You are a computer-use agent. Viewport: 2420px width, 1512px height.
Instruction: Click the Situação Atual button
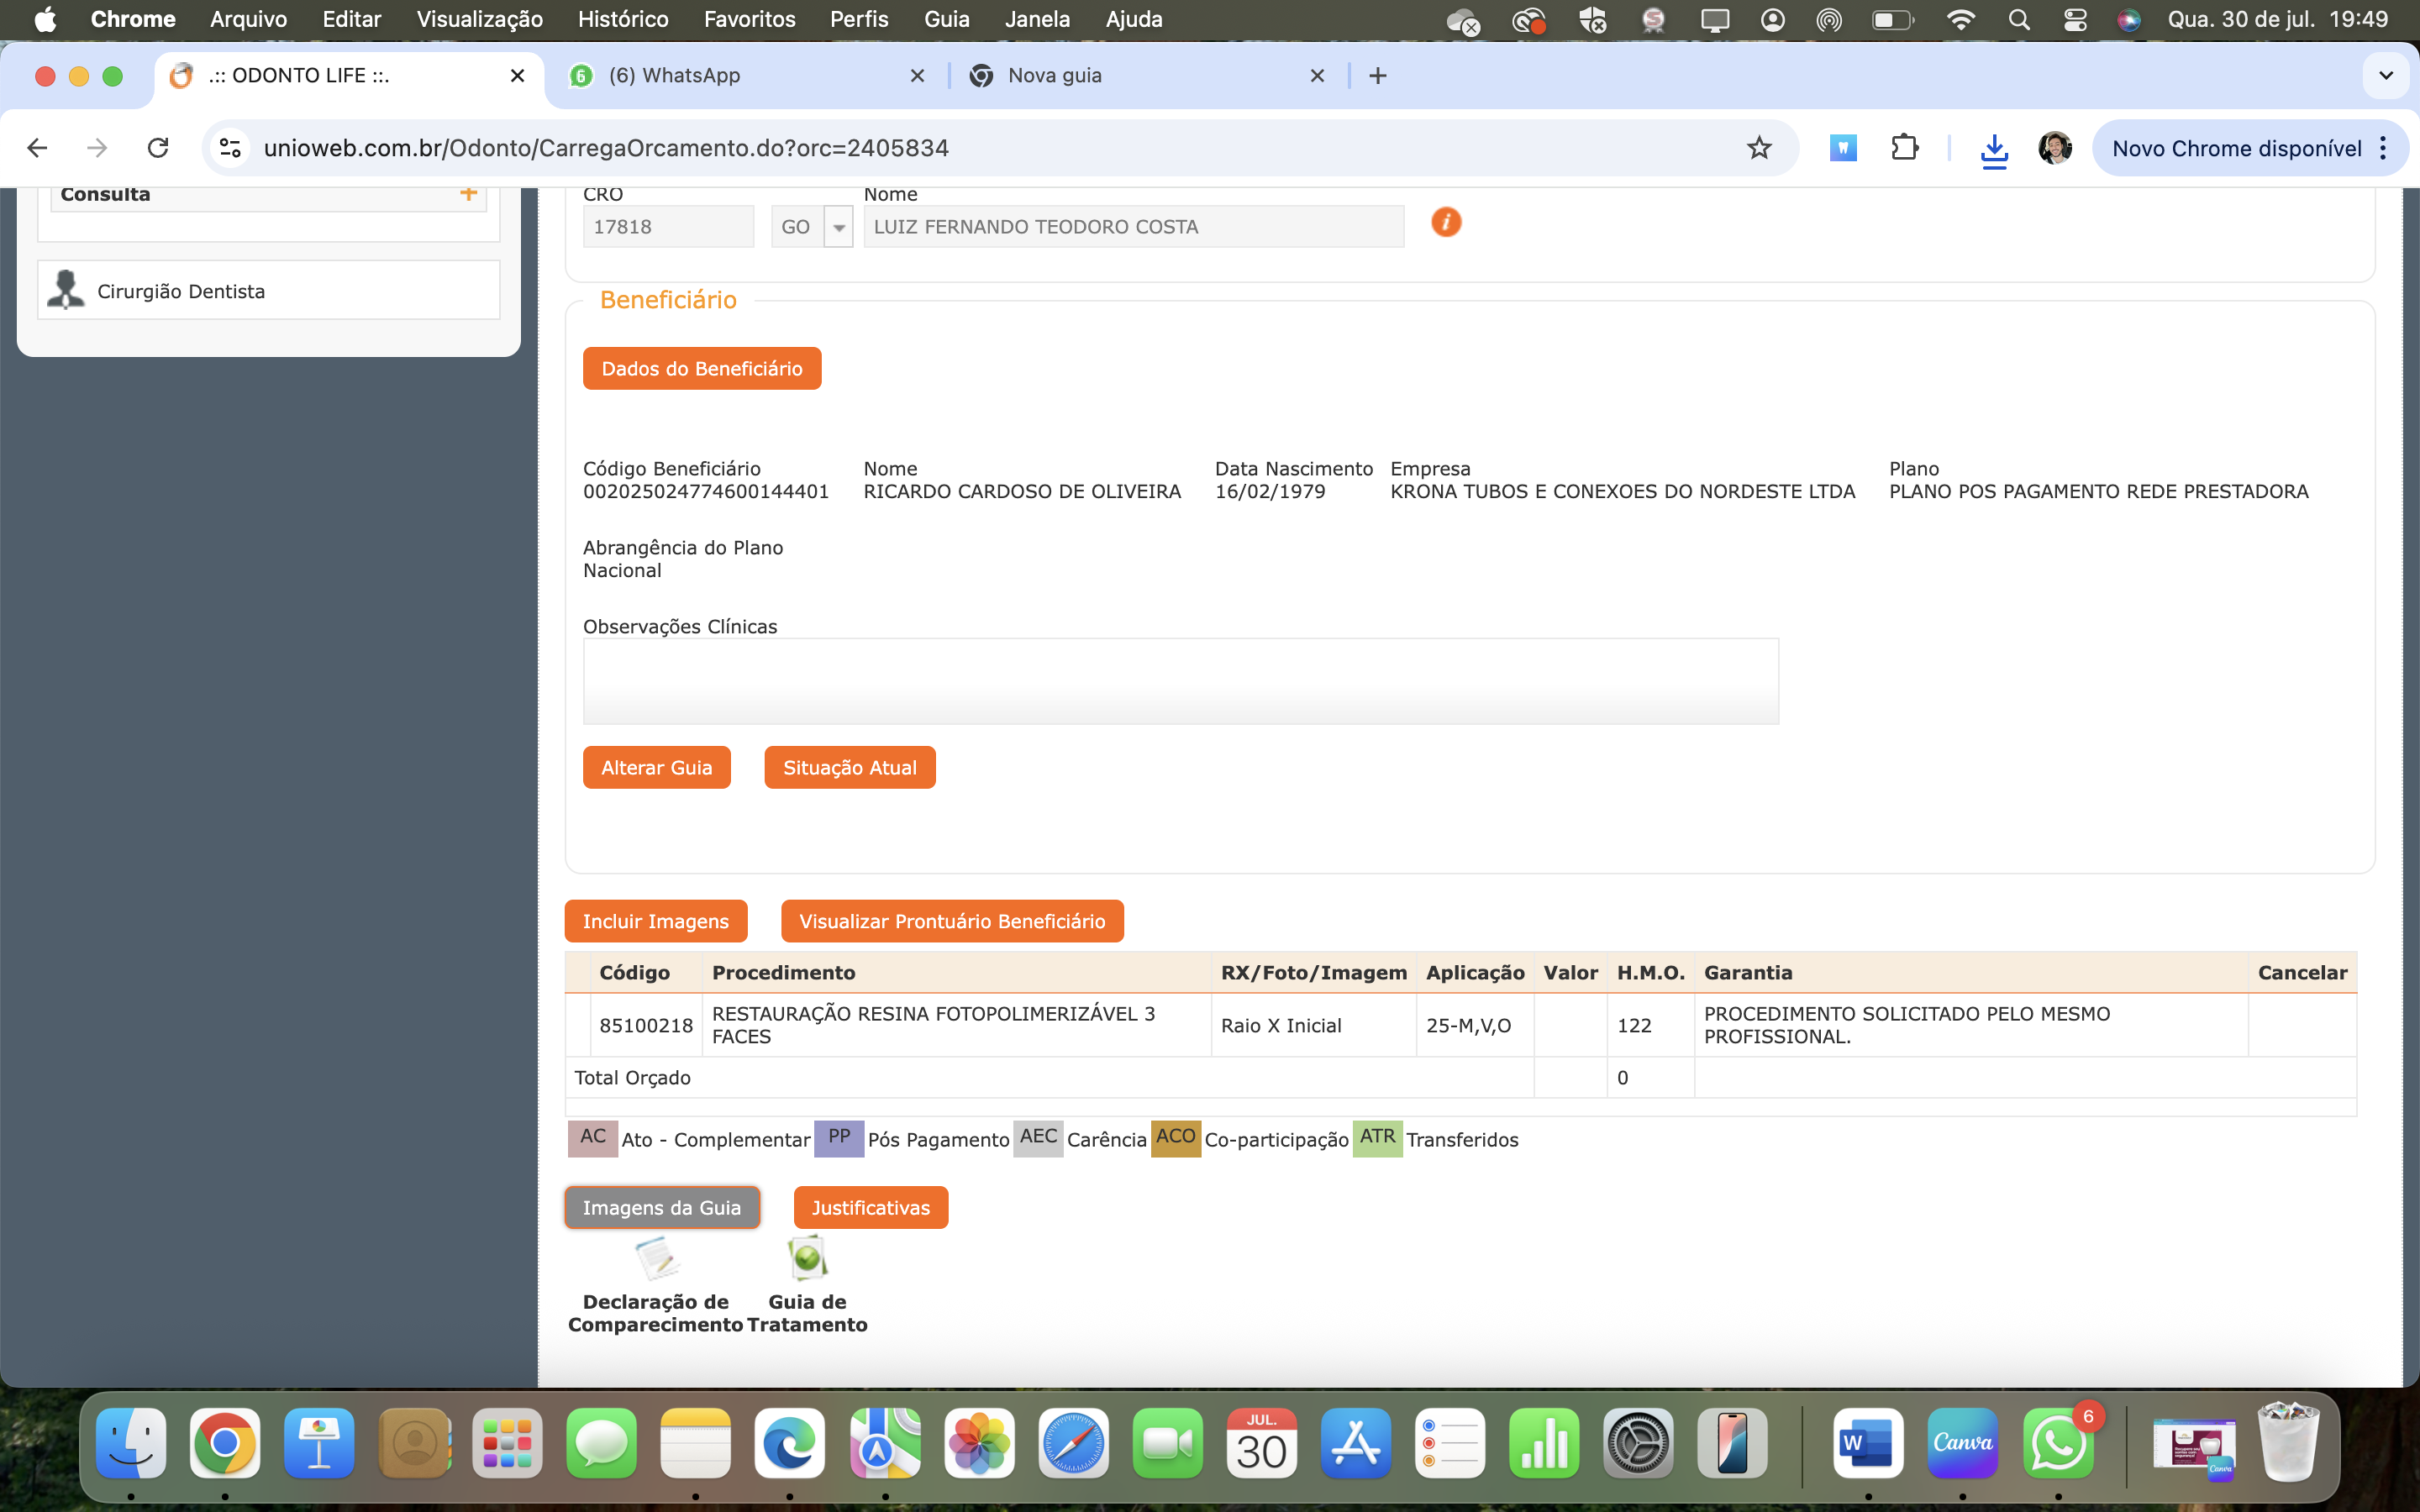(849, 767)
